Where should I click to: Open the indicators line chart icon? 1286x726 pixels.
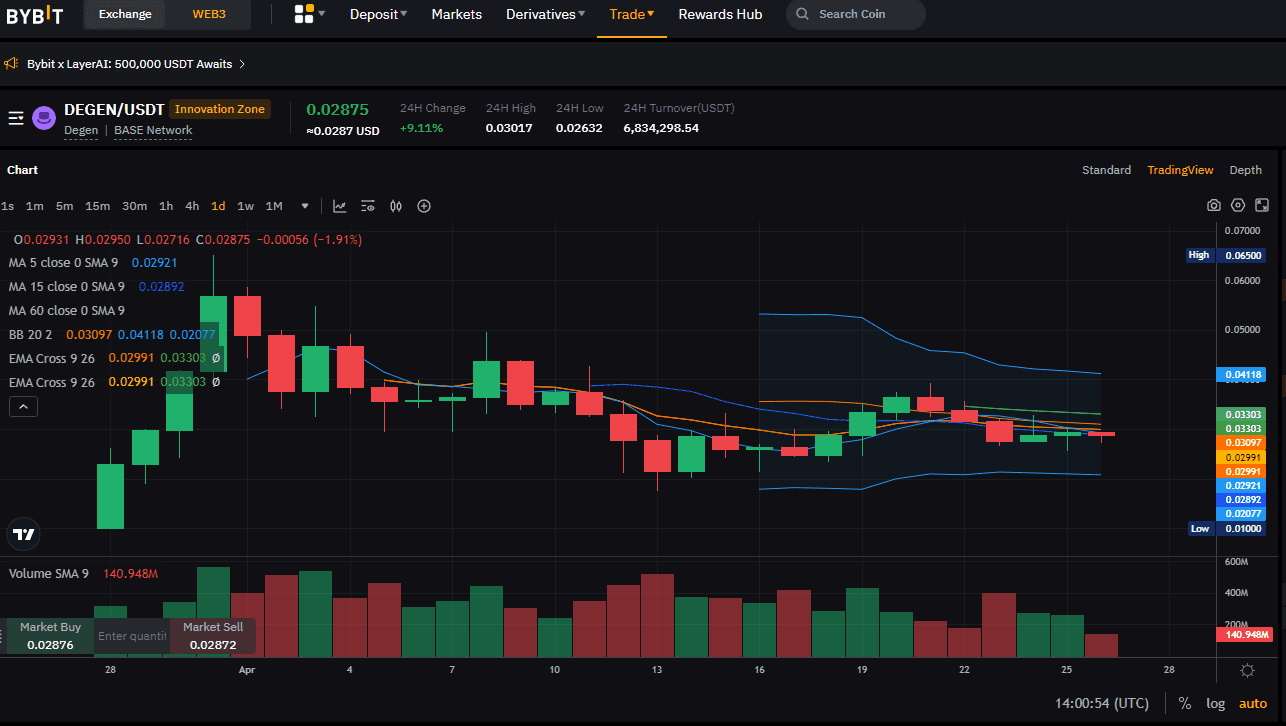pyautogui.click(x=340, y=206)
